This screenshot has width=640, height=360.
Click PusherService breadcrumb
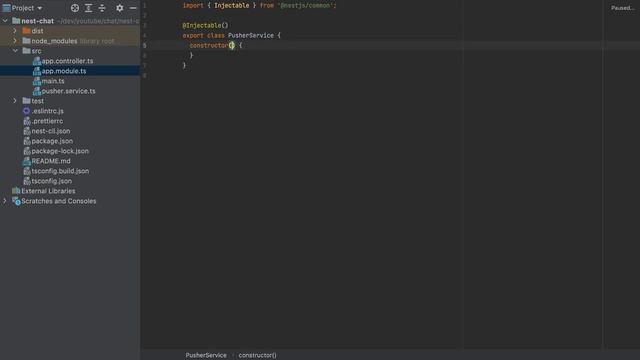click(x=206, y=355)
